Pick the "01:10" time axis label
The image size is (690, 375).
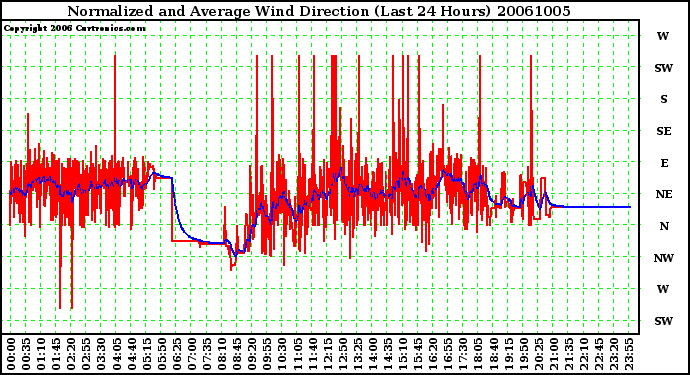pos(41,354)
